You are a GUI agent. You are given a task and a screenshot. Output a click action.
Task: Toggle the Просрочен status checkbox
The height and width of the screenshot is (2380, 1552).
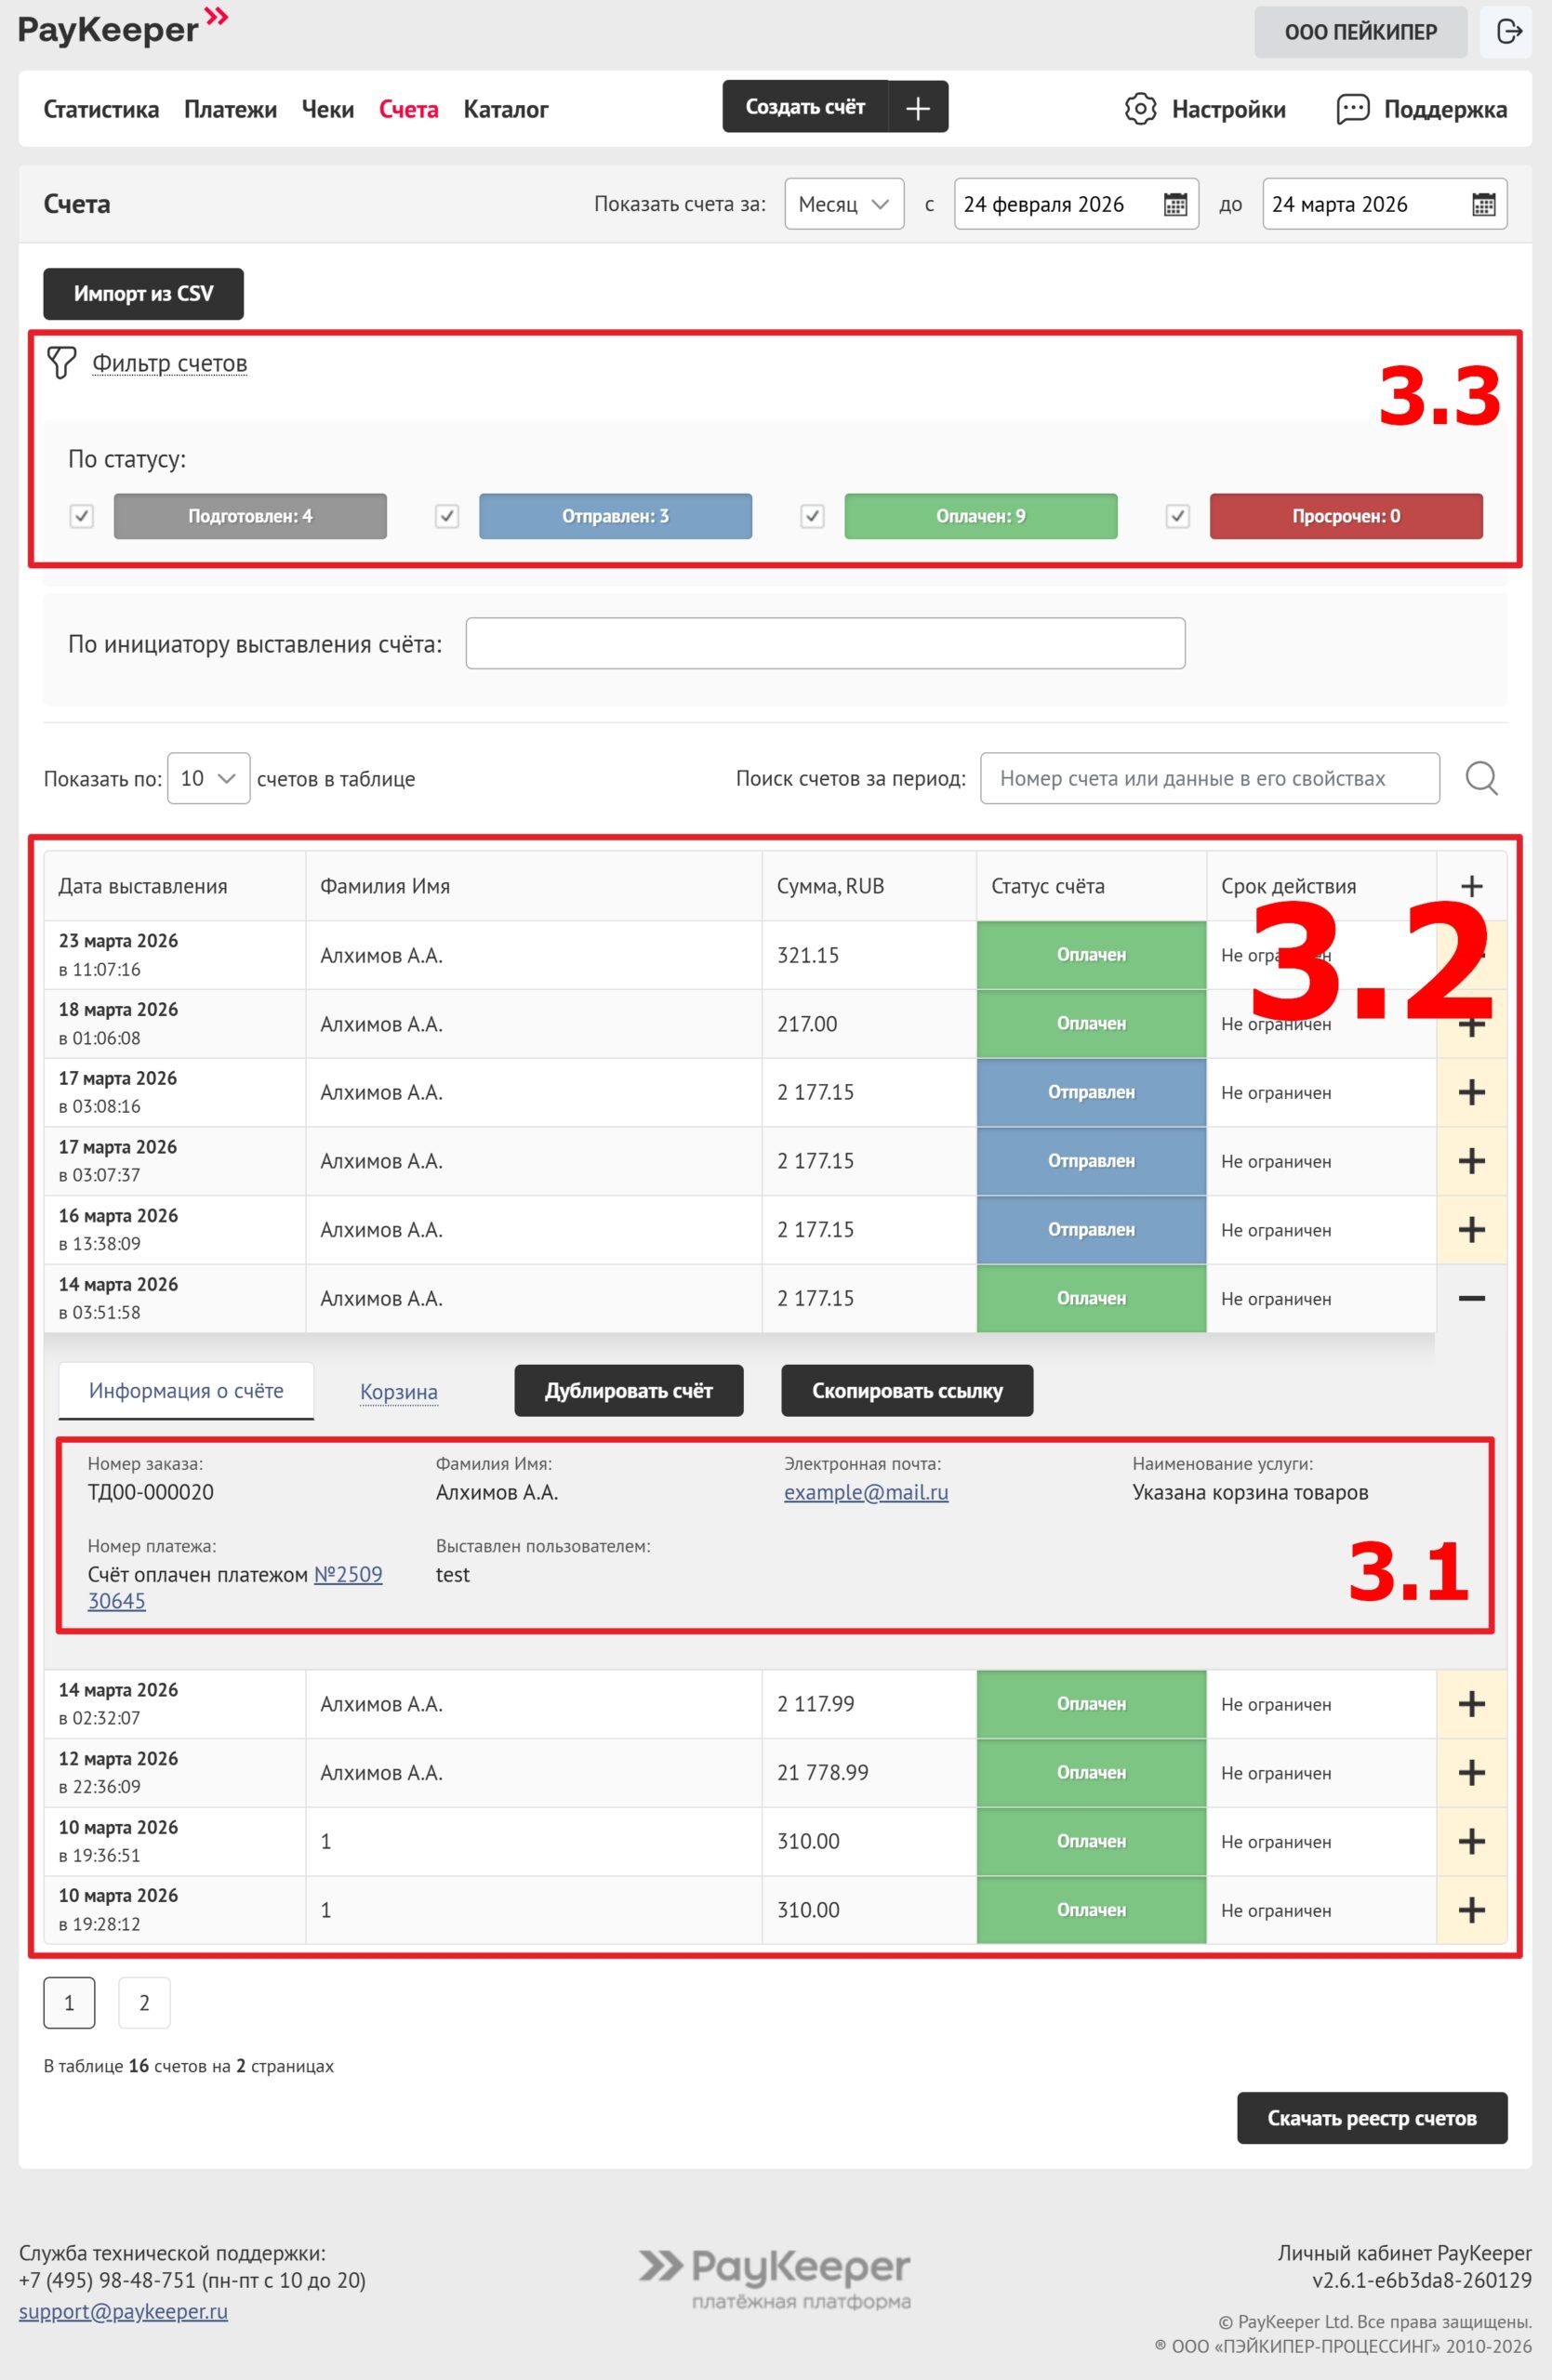pos(1178,516)
